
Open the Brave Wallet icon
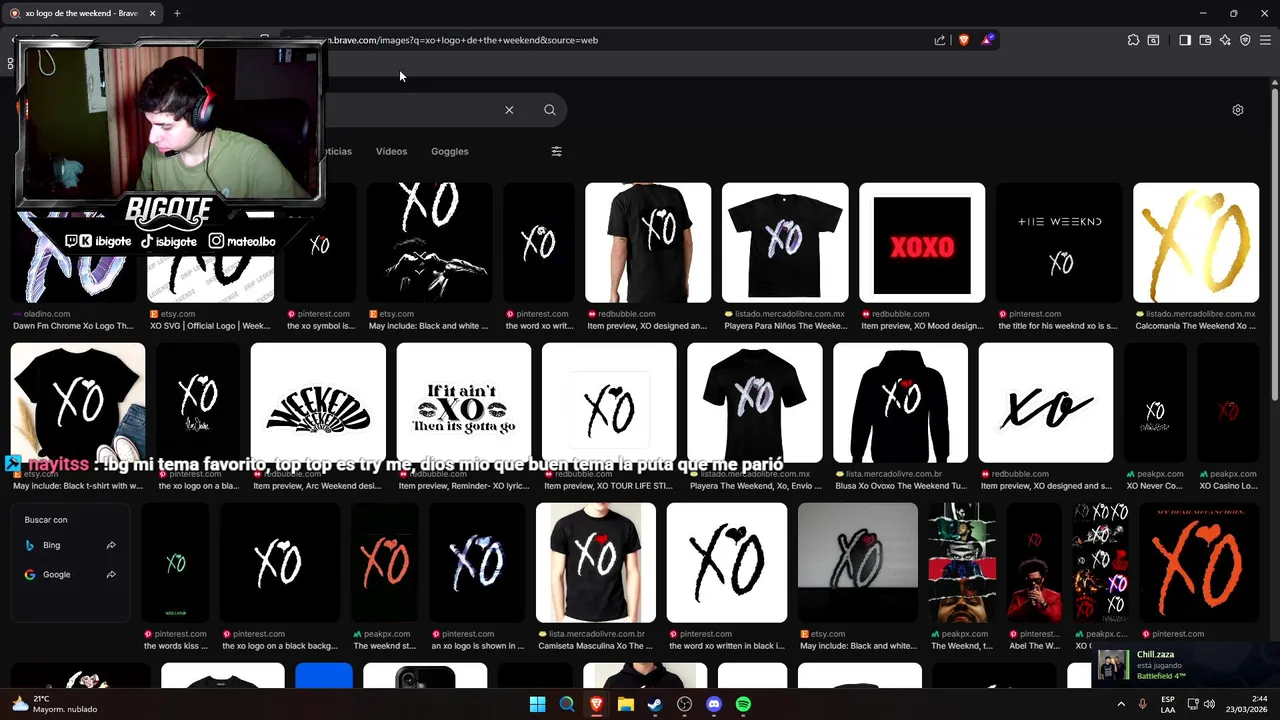(x=1205, y=40)
